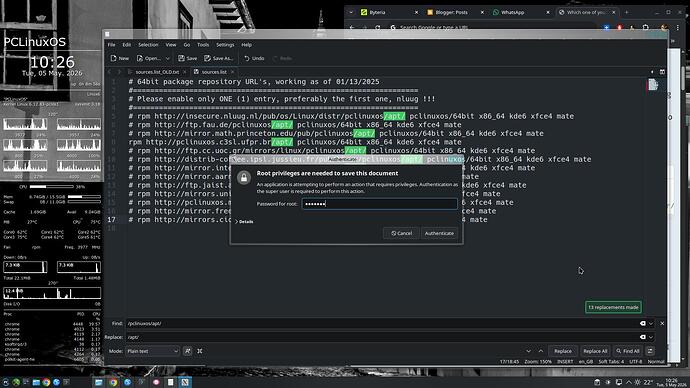Open the Go menu
690x388 pixels.
(187, 44)
